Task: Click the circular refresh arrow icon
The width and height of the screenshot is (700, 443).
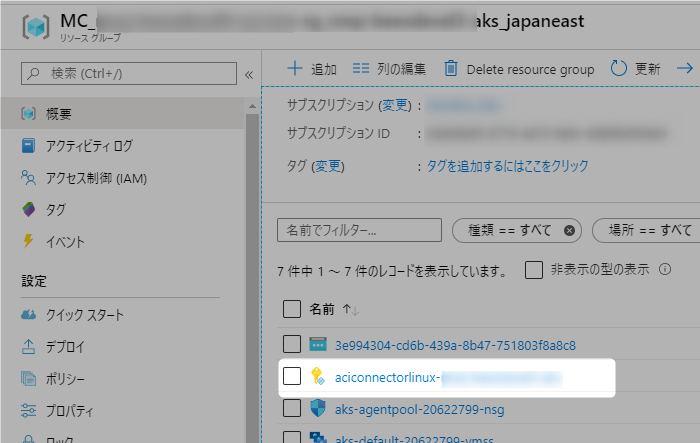Action: coord(619,68)
